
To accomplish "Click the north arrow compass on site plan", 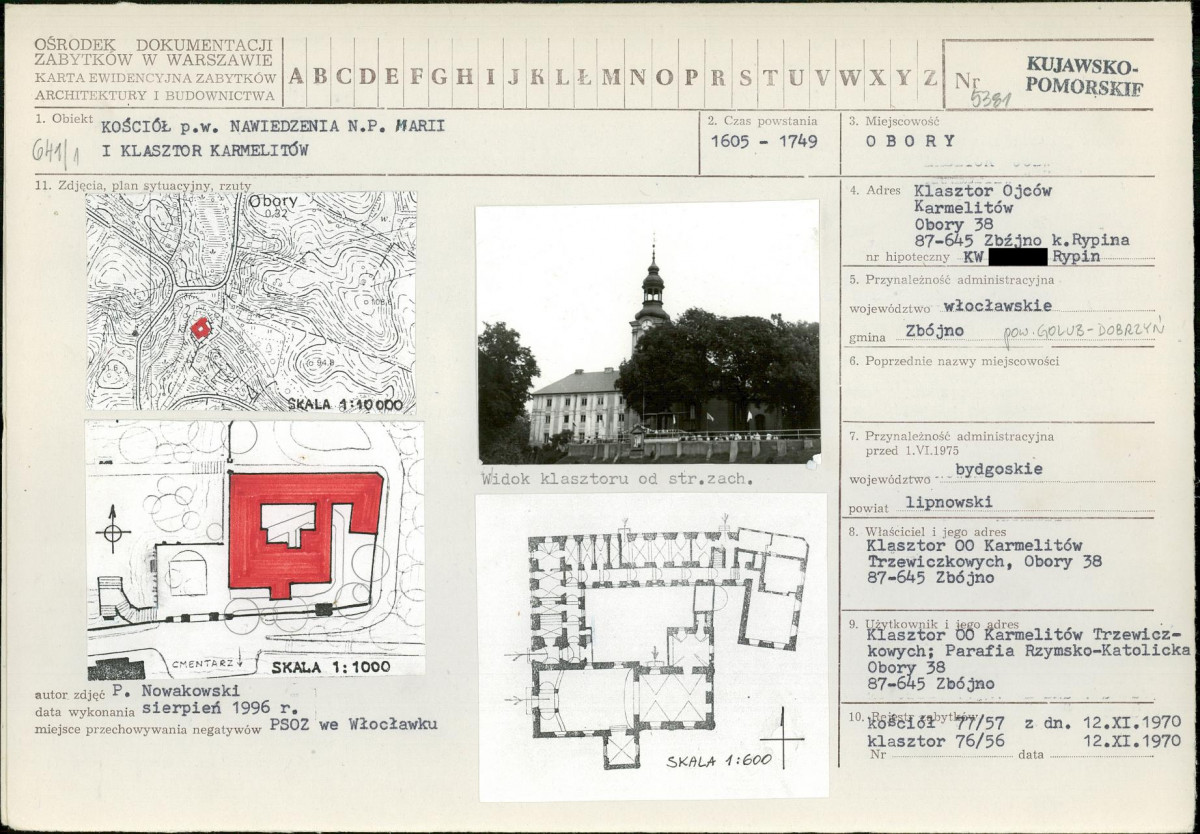I will coord(113,528).
